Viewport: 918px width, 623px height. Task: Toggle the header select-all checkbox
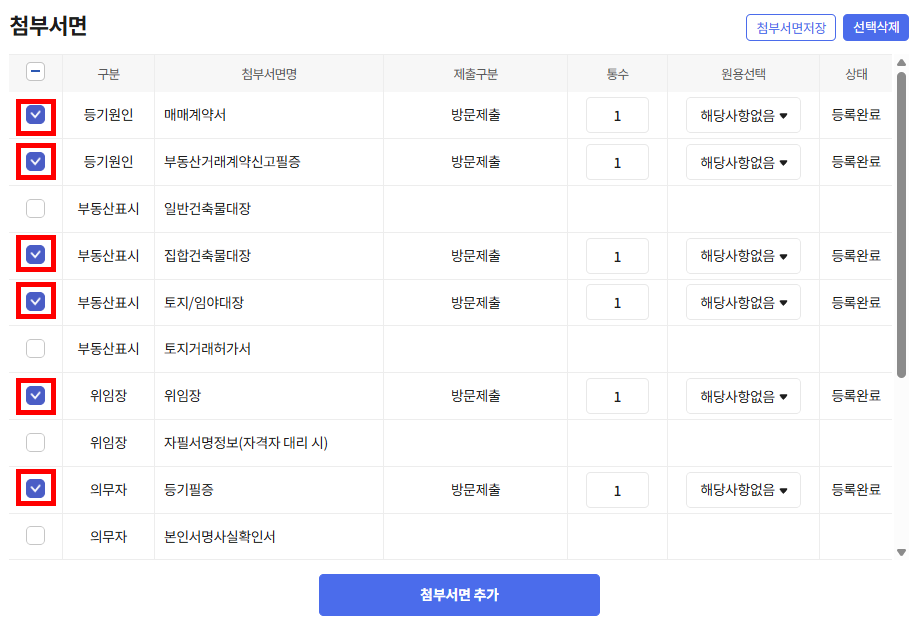[x=35, y=71]
